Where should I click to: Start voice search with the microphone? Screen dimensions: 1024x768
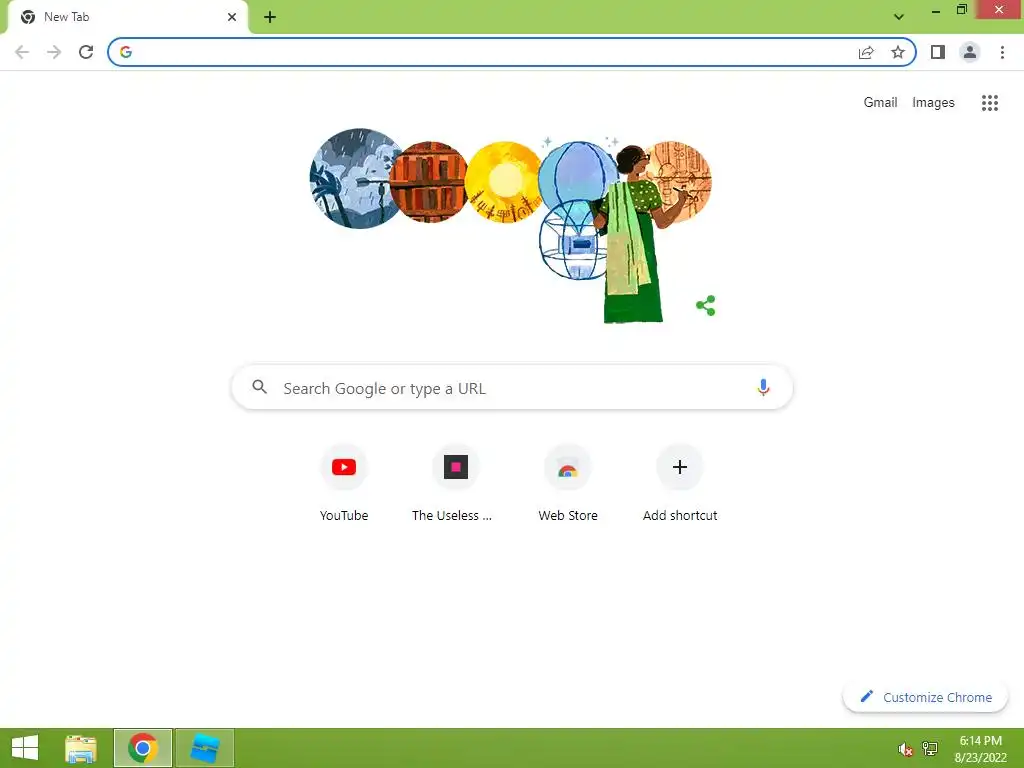click(763, 387)
